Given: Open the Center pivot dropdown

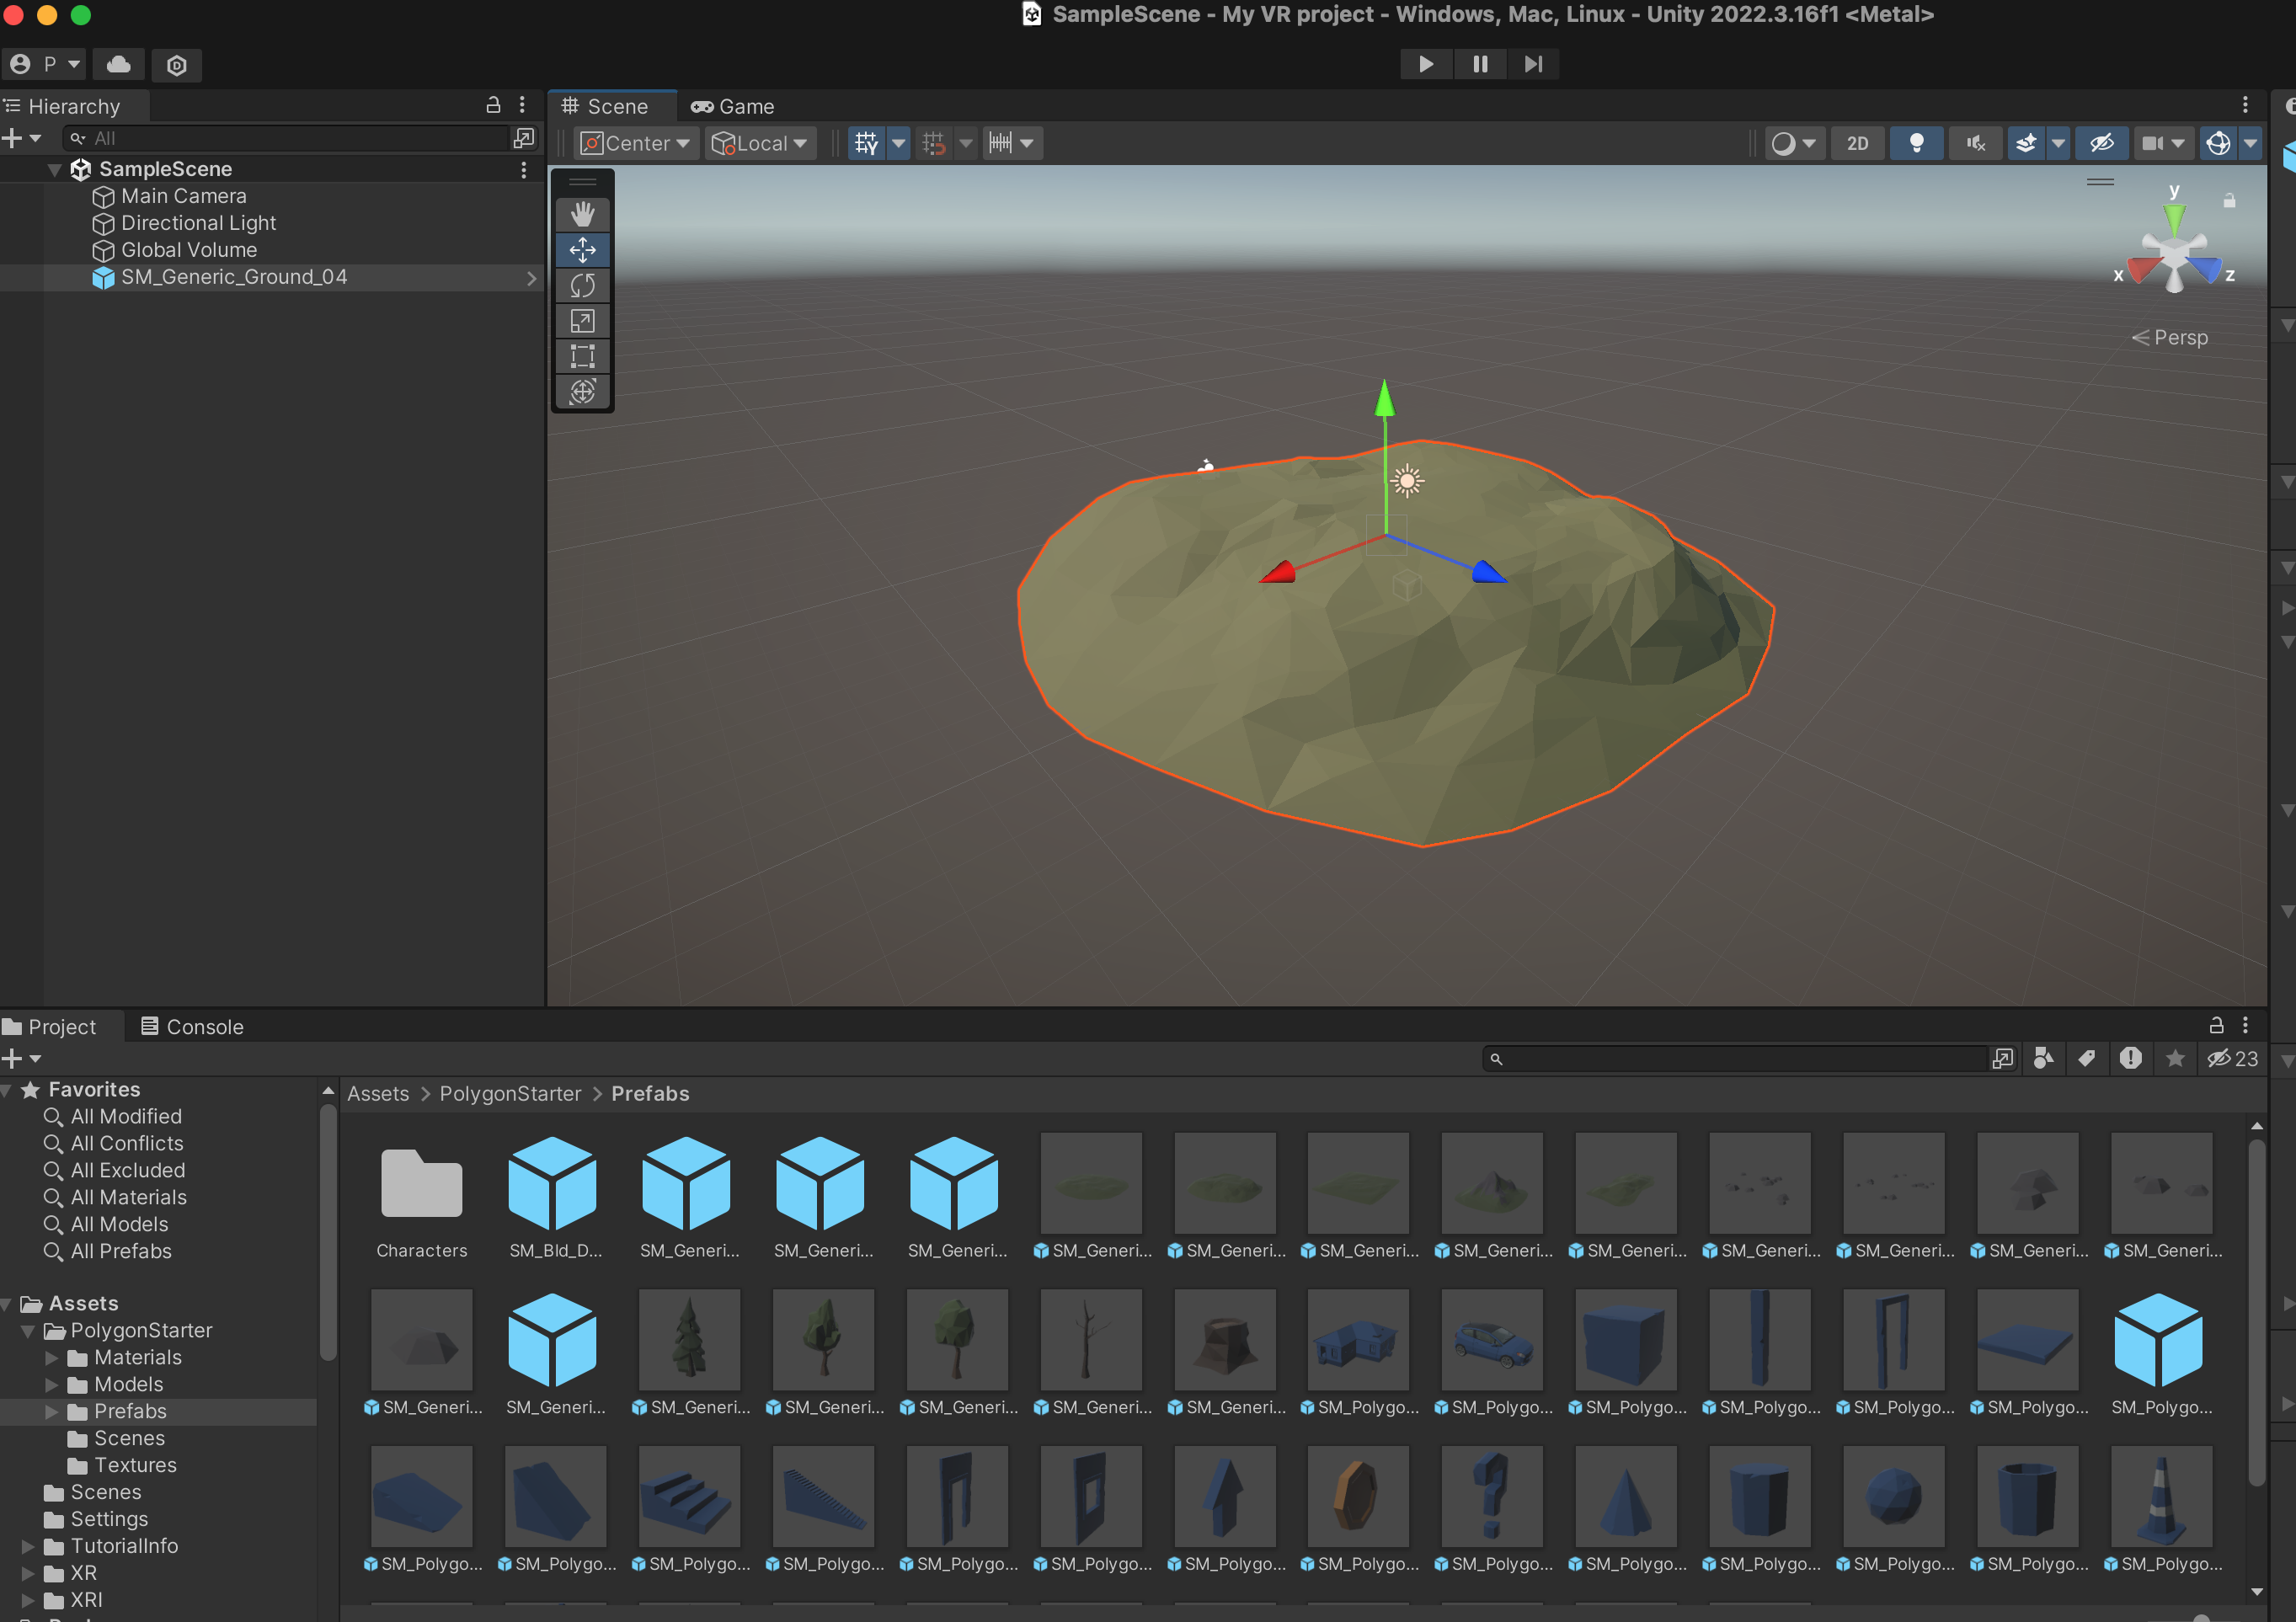Looking at the screenshot, I should click(x=636, y=143).
